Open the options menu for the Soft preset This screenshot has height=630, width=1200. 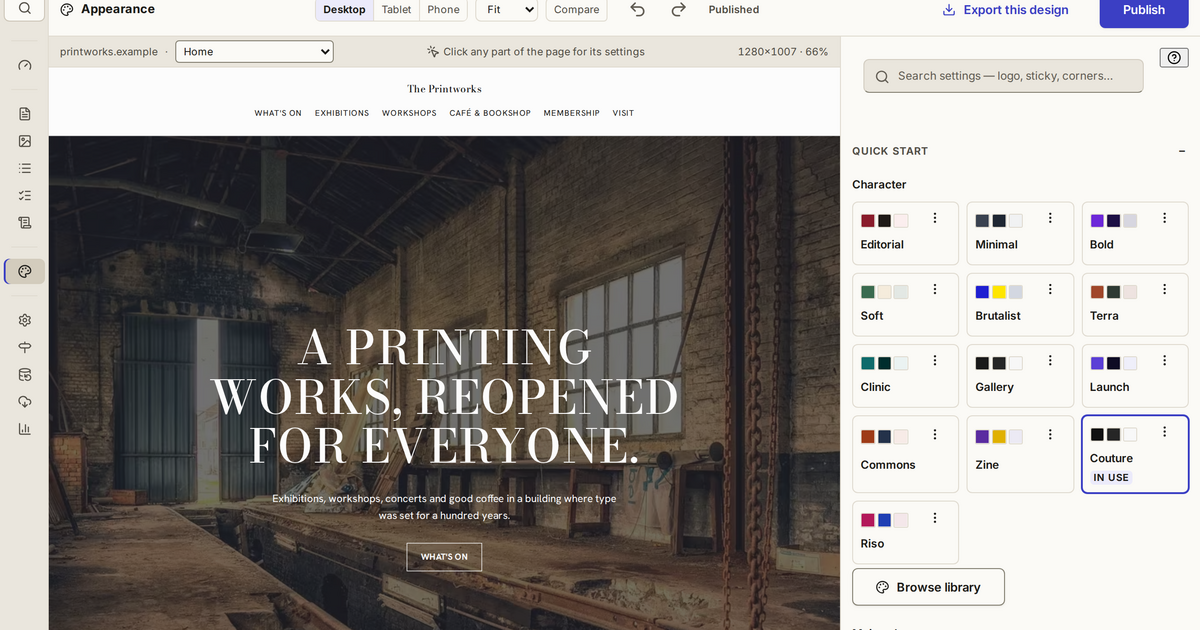pyautogui.click(x=934, y=289)
